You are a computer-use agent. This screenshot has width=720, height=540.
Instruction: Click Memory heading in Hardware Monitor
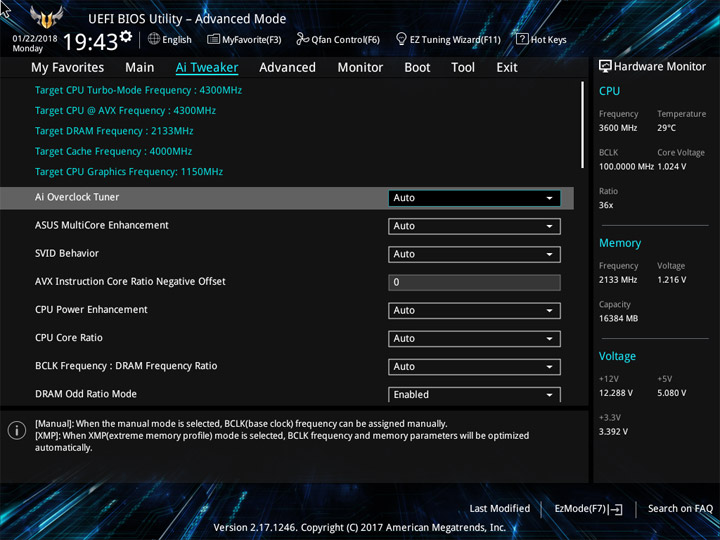pyautogui.click(x=620, y=243)
